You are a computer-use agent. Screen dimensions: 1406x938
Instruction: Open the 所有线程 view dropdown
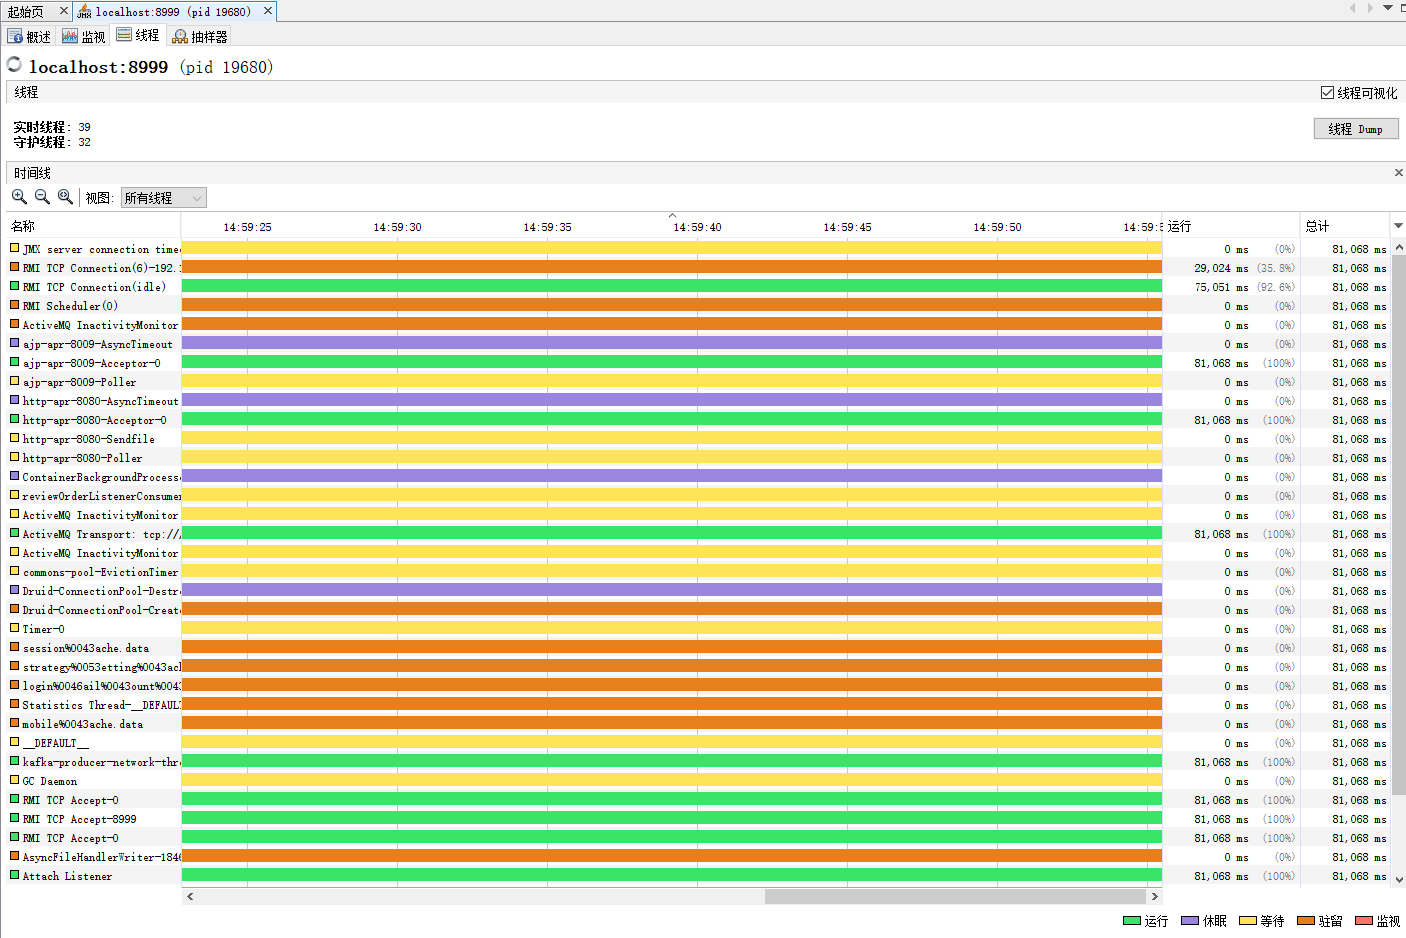coord(163,197)
